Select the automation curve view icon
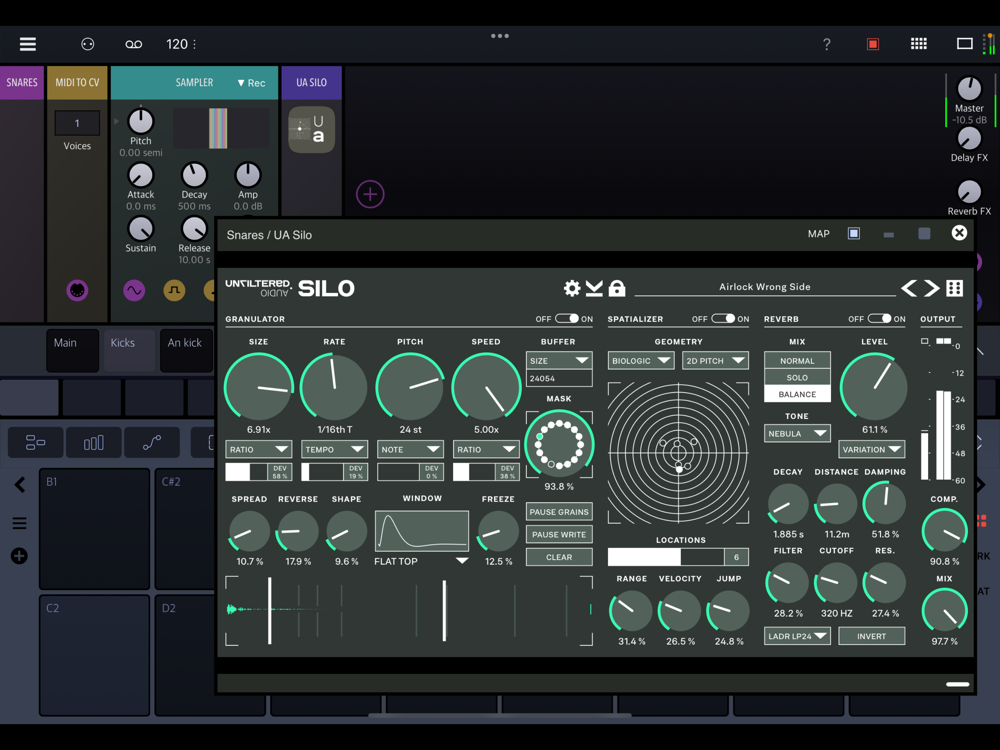Screen dimensions: 1000x750 point(152,443)
